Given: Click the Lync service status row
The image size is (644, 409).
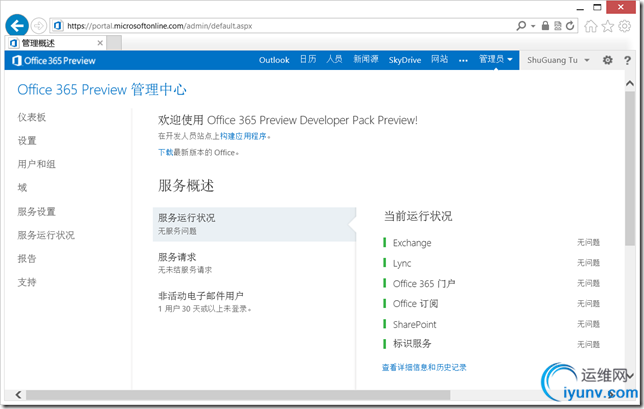Looking at the screenshot, I should click(492, 263).
